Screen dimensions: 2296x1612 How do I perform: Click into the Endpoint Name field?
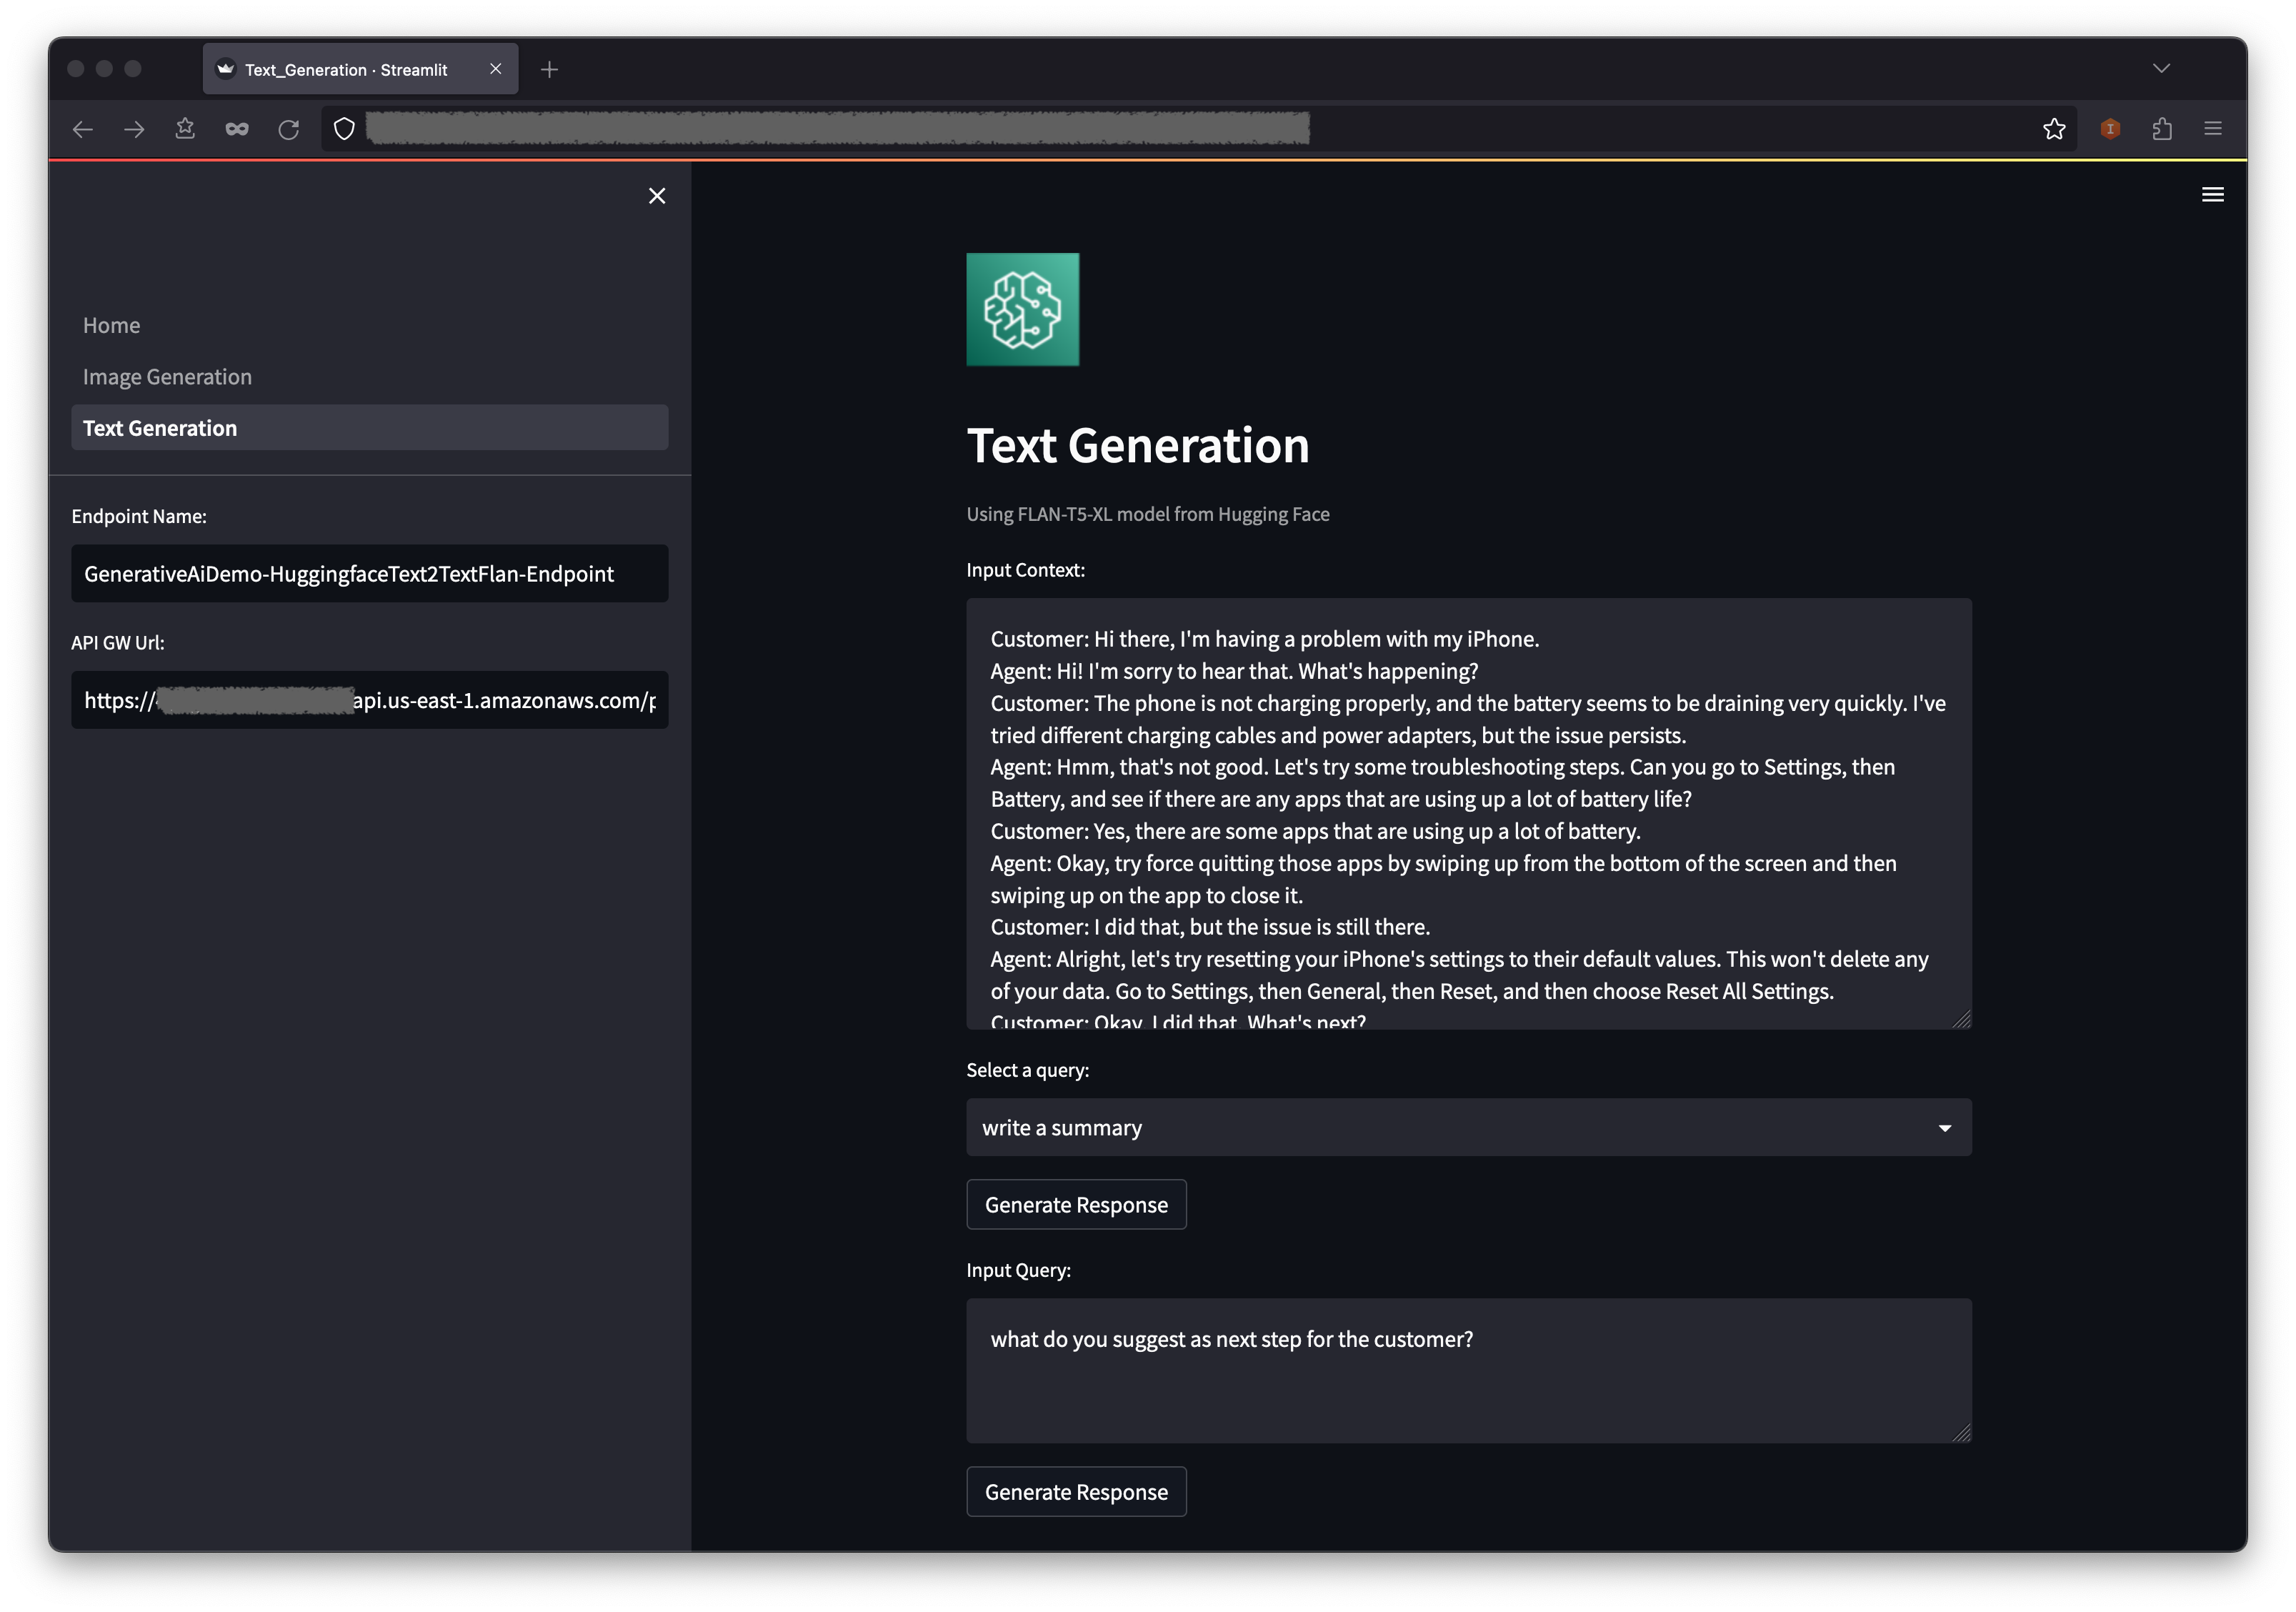[369, 574]
